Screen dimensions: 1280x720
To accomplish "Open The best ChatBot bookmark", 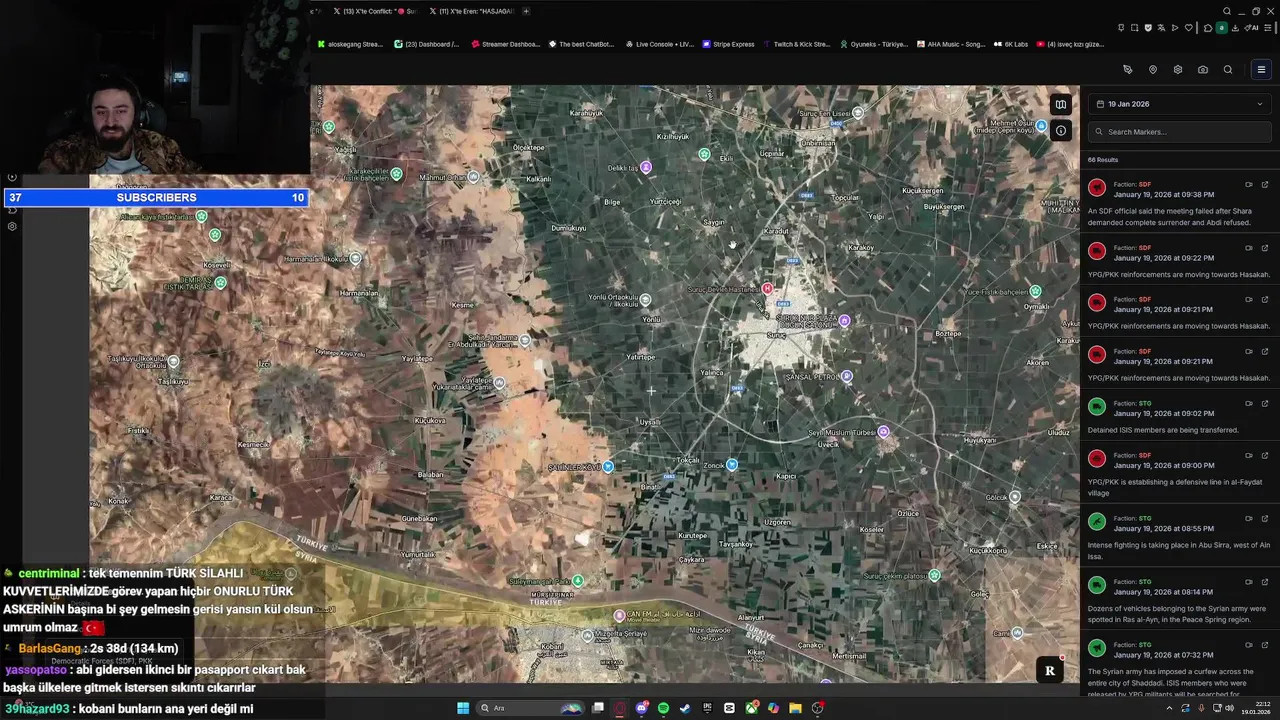I will [x=581, y=44].
